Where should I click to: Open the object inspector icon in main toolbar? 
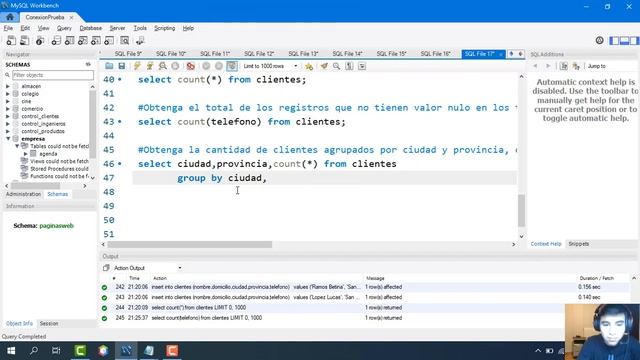pyautogui.click(x=40, y=40)
